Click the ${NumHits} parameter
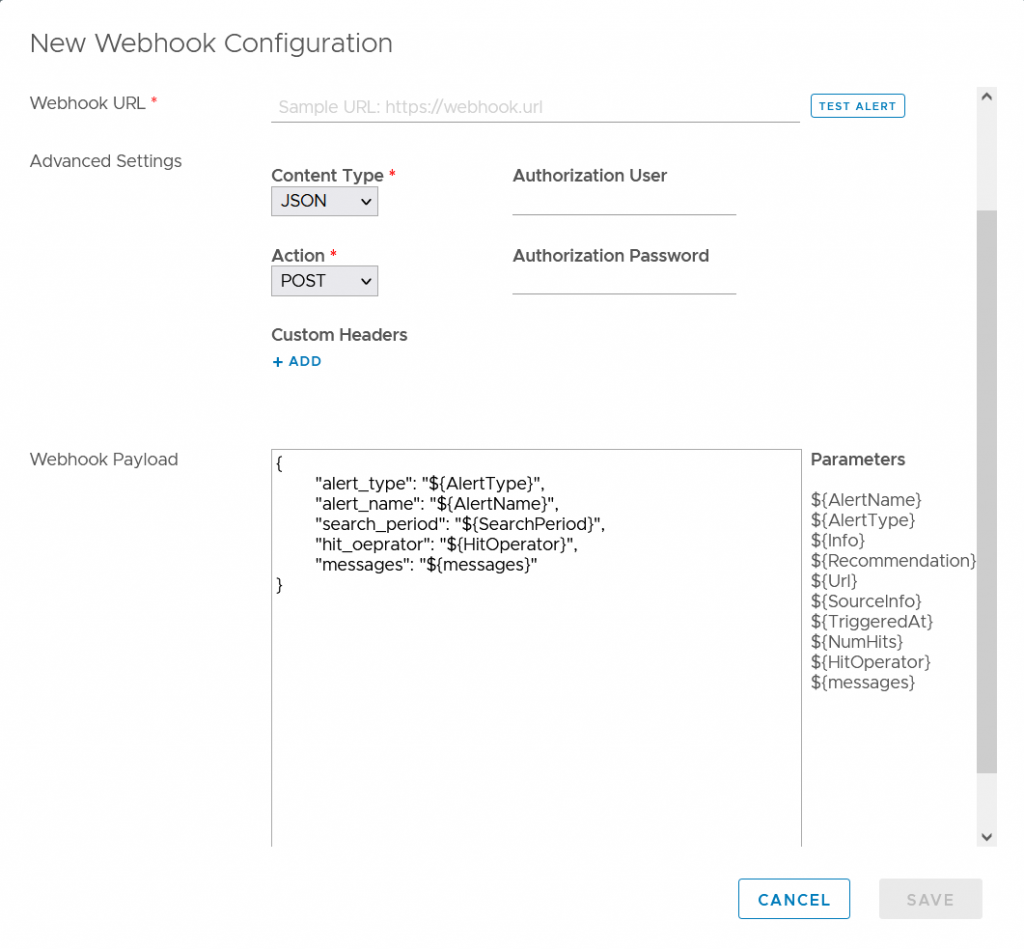1024x949 pixels. 857,642
